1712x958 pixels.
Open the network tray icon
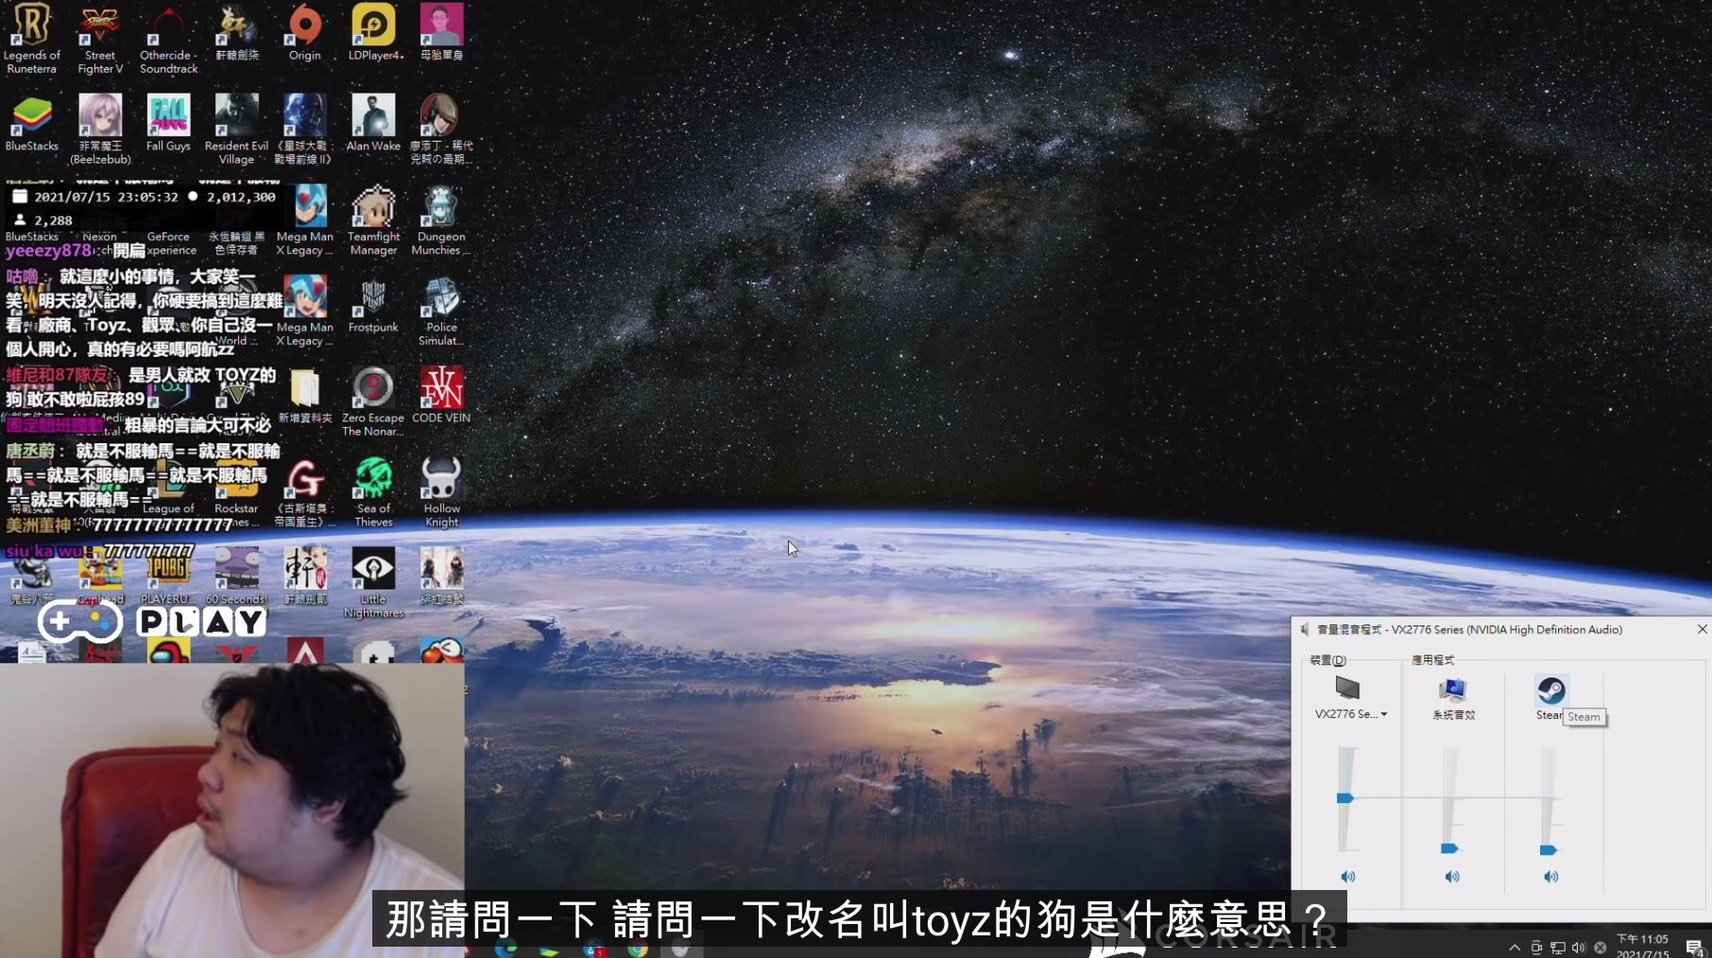1557,947
